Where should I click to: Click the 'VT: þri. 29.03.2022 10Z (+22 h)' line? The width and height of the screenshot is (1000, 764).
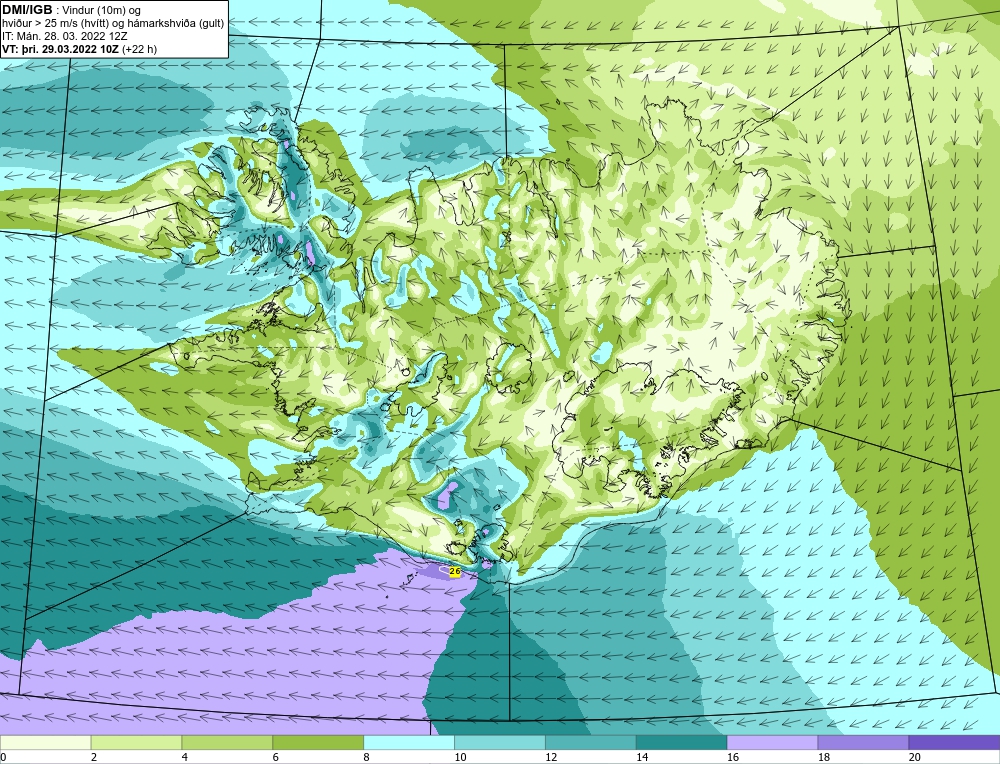point(80,48)
